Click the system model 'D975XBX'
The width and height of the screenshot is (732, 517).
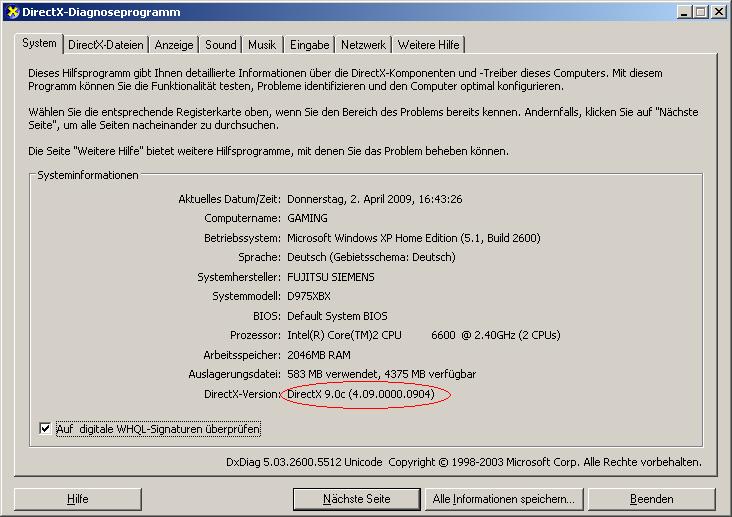(x=309, y=296)
